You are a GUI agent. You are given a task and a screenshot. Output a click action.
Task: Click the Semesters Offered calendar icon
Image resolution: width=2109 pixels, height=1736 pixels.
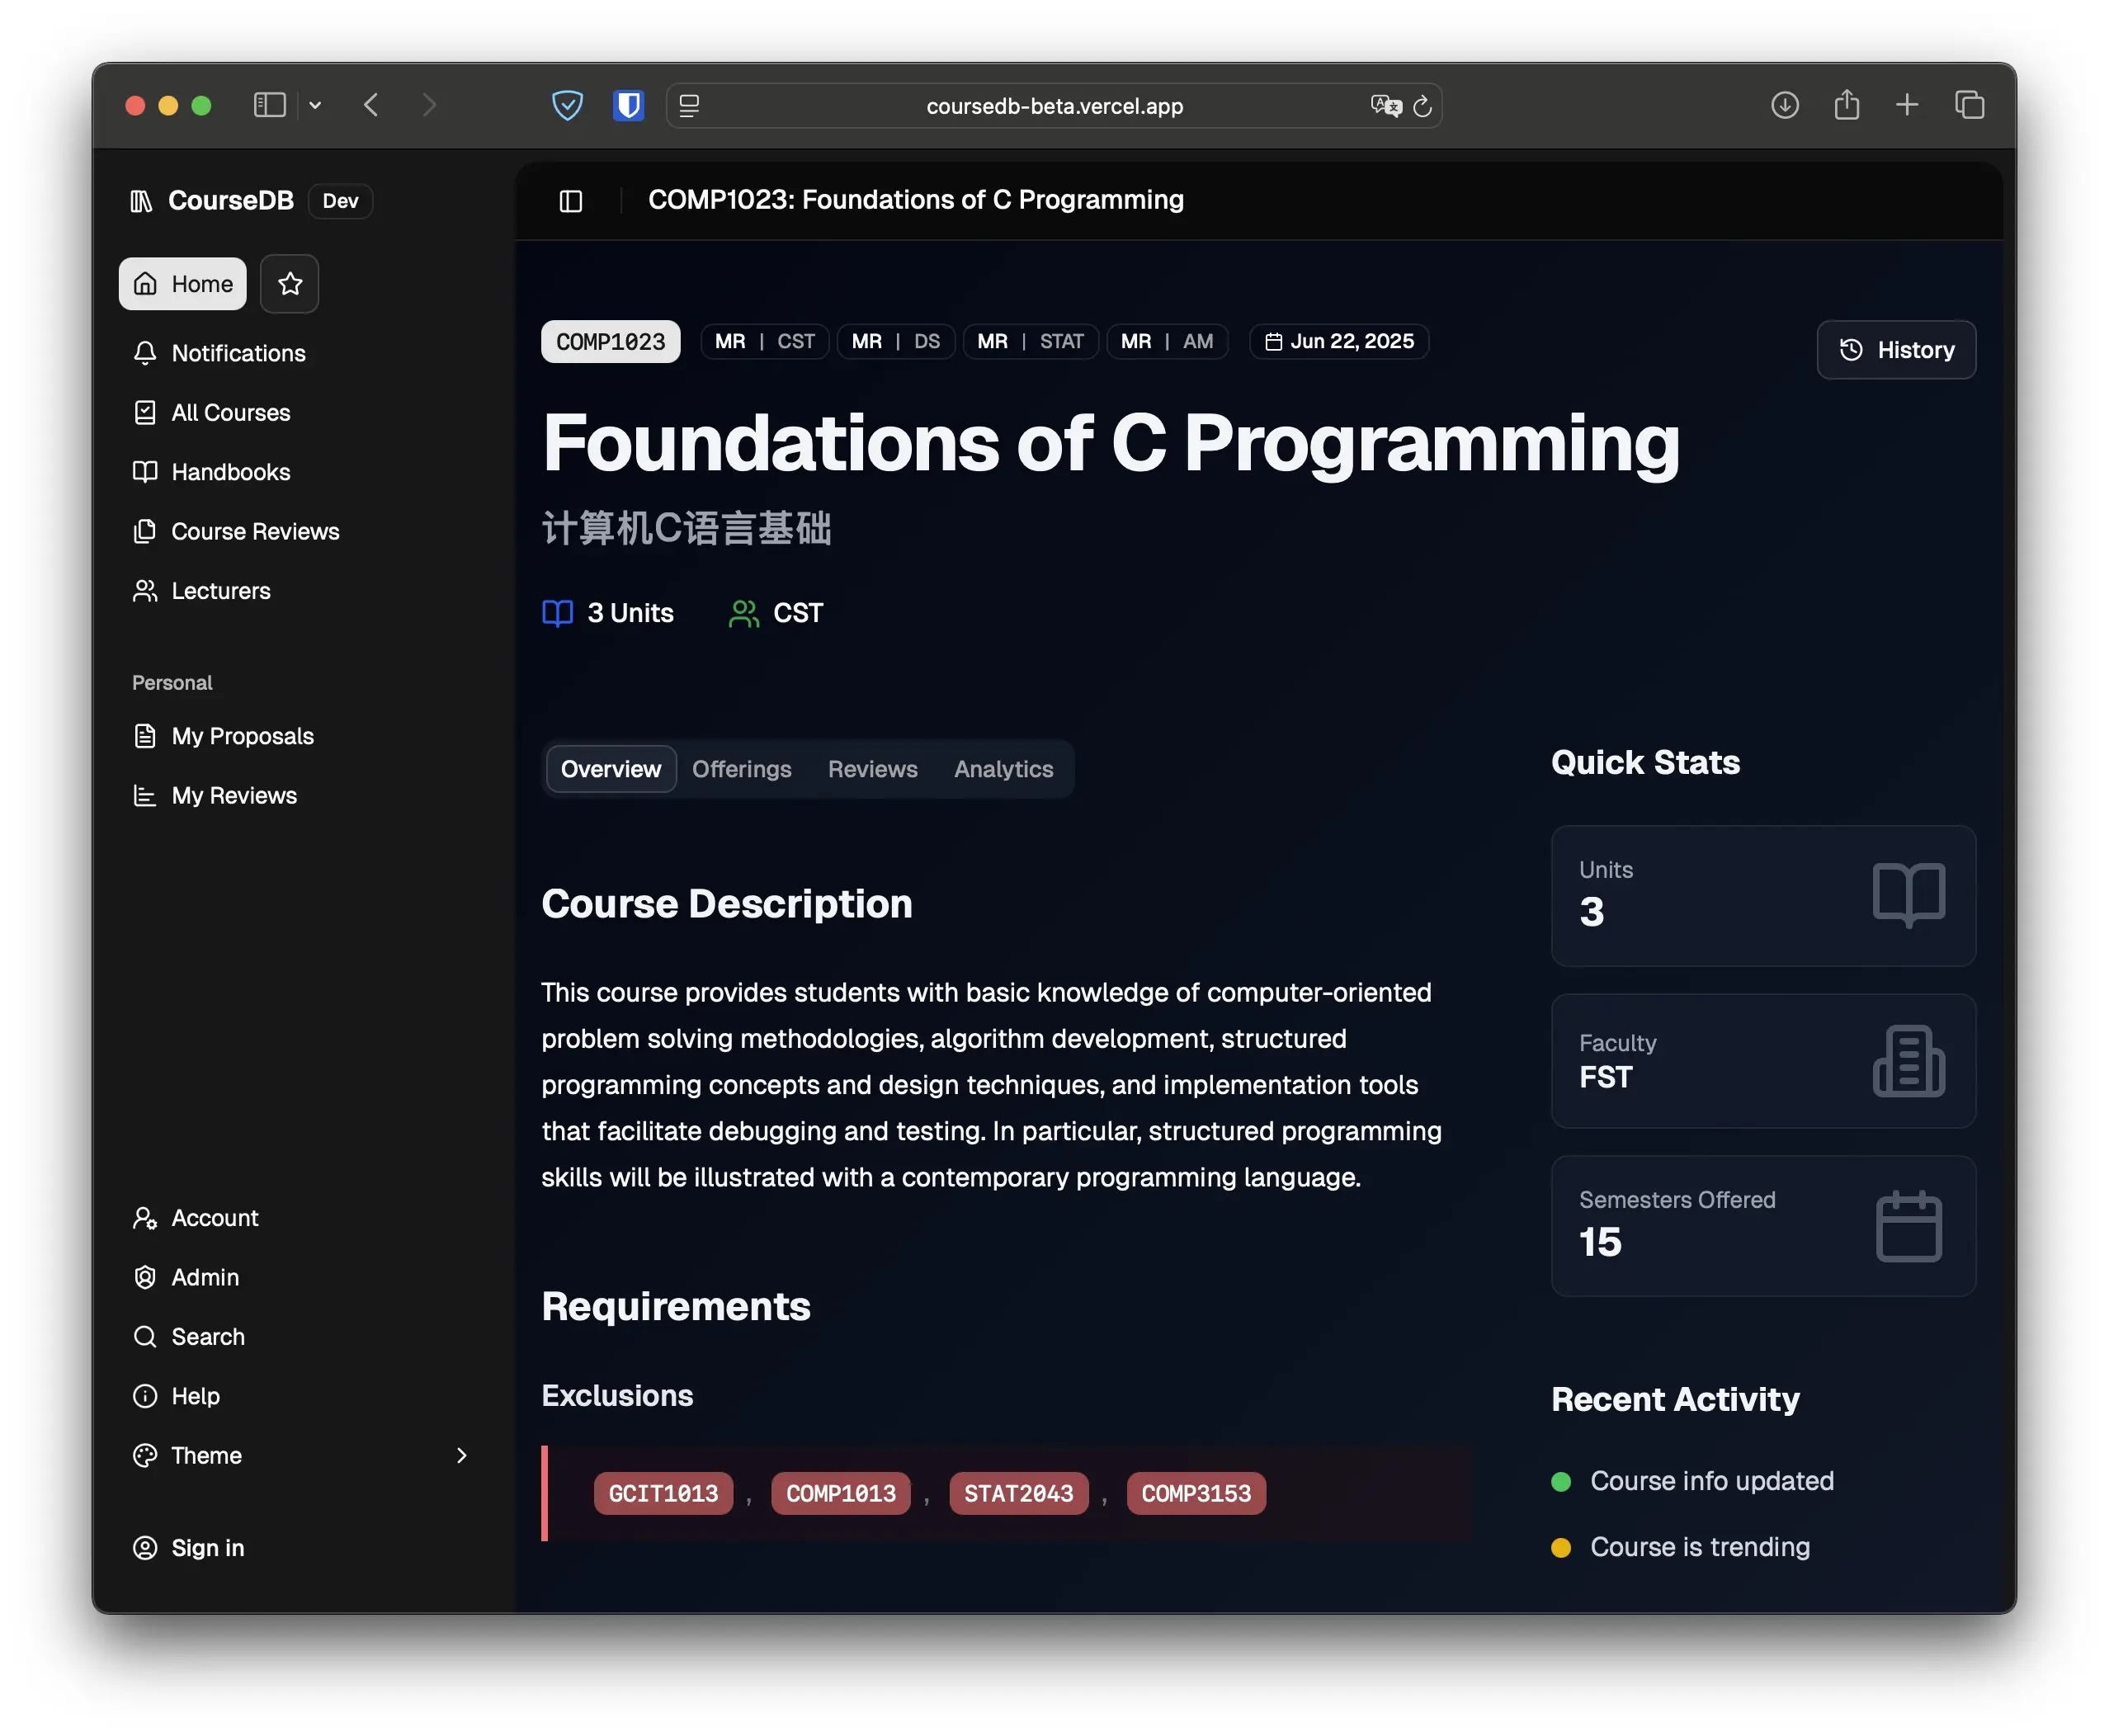[x=1908, y=1226]
